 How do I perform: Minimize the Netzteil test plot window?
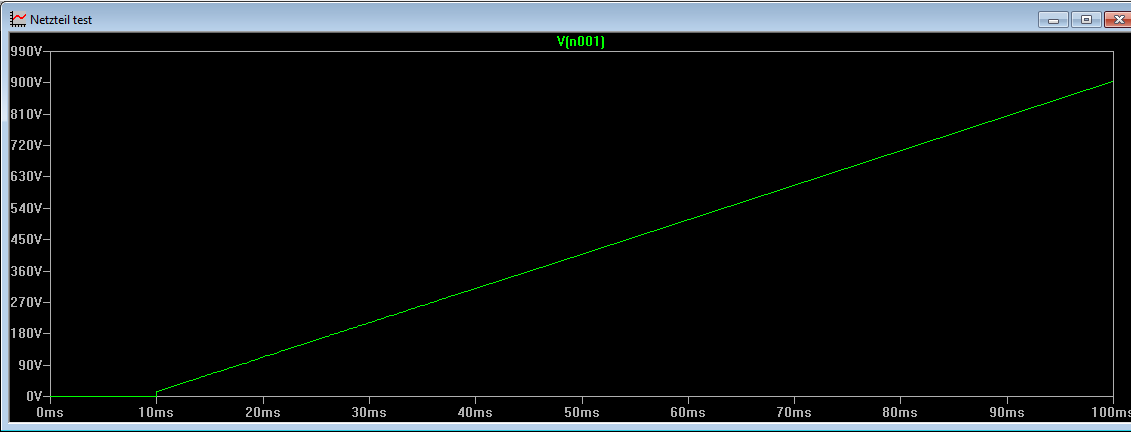point(1053,19)
